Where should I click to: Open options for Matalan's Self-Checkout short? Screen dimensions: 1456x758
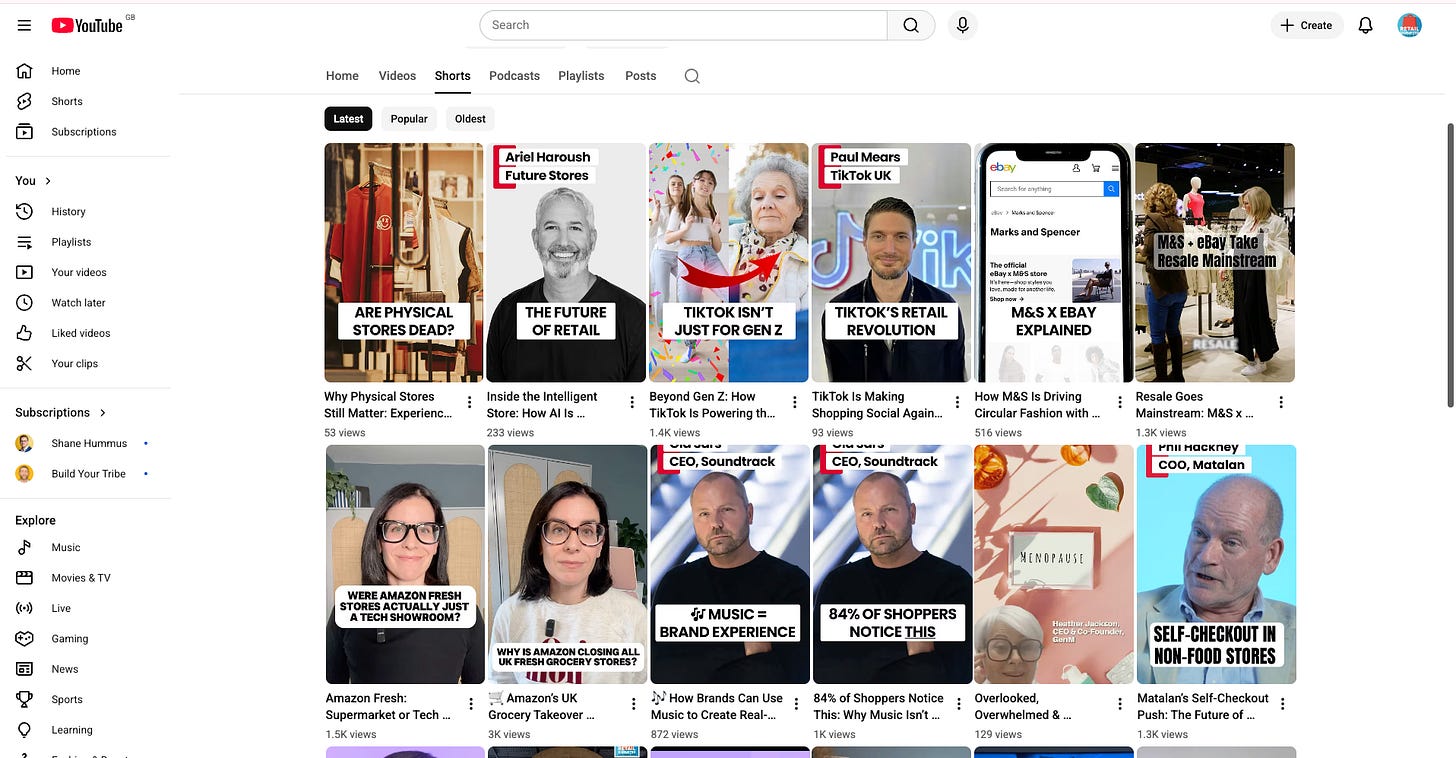(x=1282, y=704)
